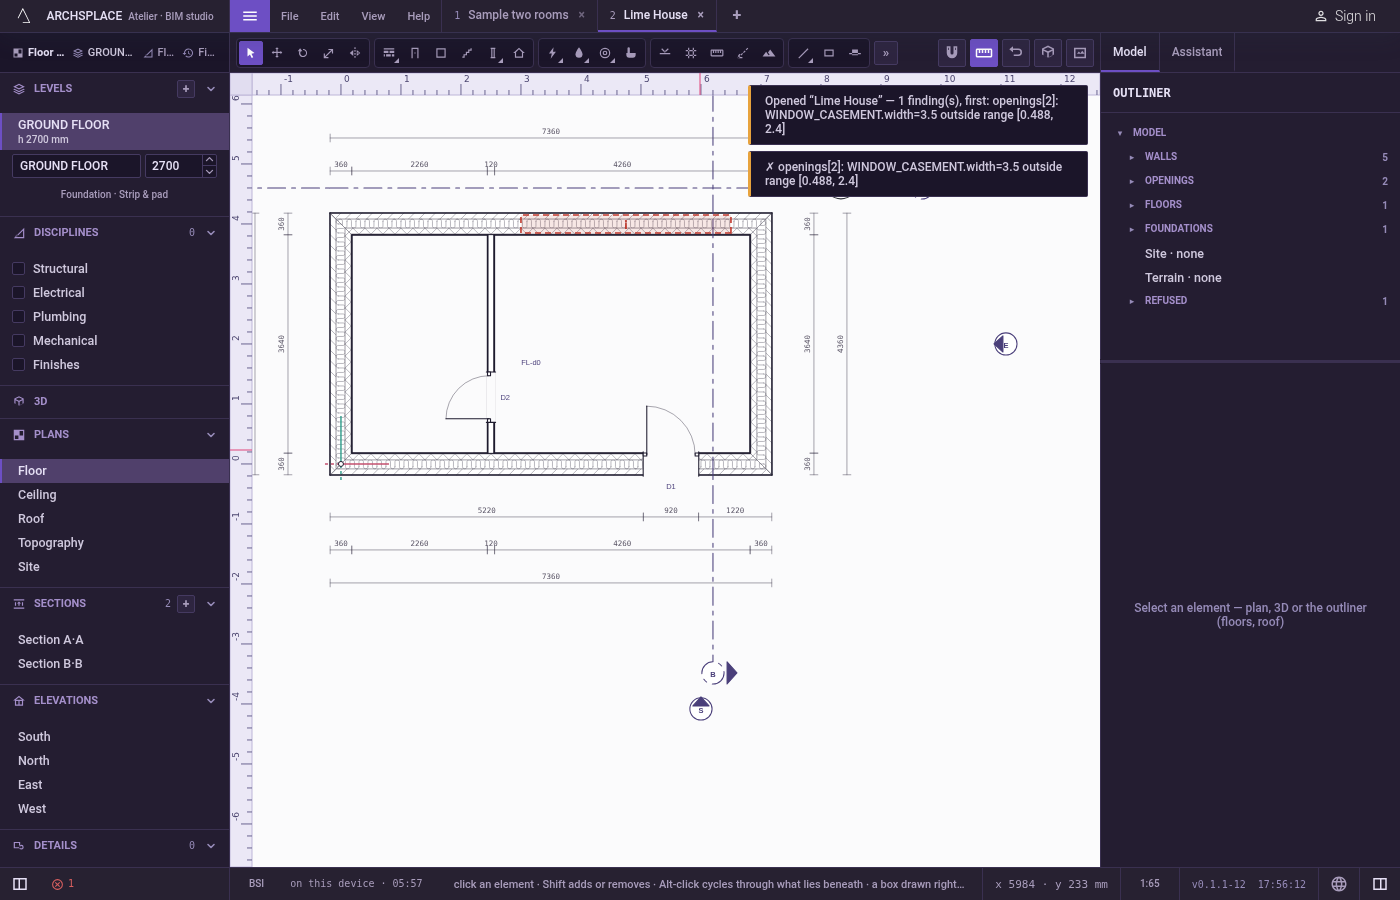Click the undo arrow icon

tap(1016, 53)
